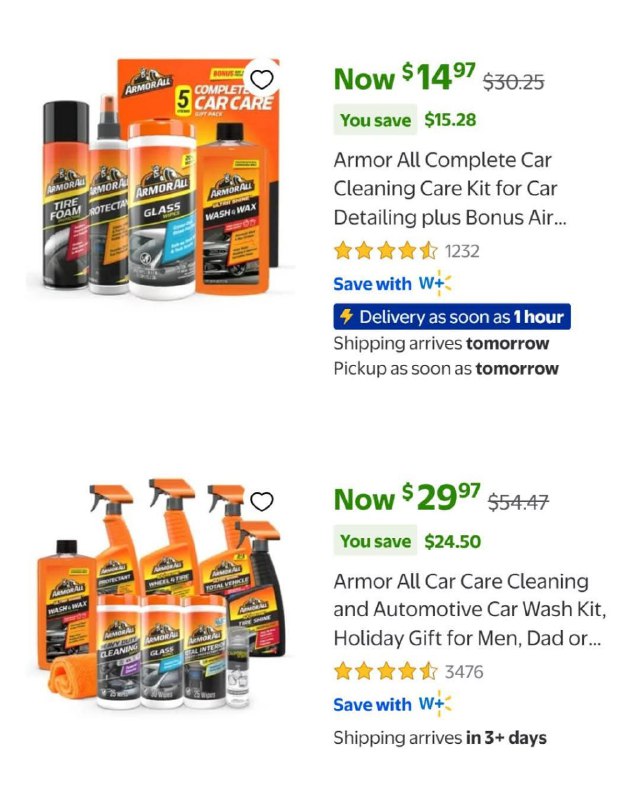
Task: Open Armor All Complete Car Cleaning Care Kit title
Action: 450,189
